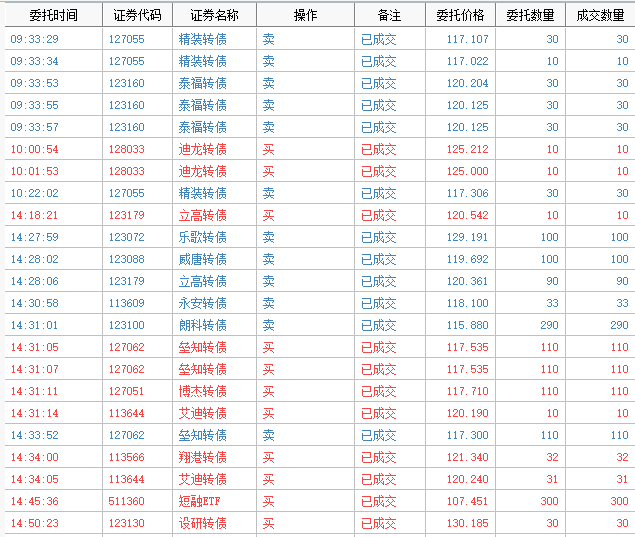
Task: Click time cell 09:33:57
Action: coord(34,127)
